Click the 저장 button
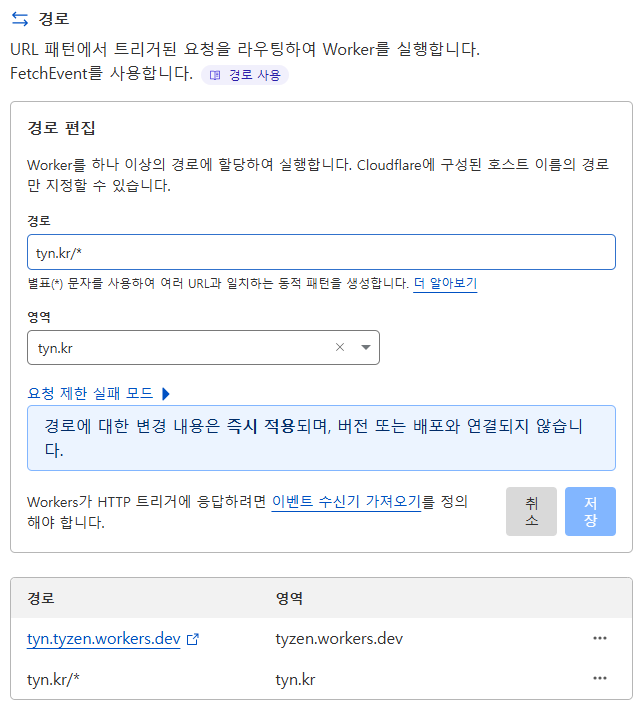The image size is (638, 709). [x=590, y=511]
